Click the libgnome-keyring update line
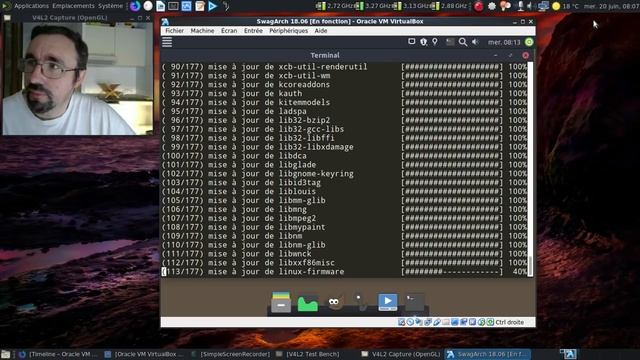This screenshot has width=640, height=360. (344, 173)
